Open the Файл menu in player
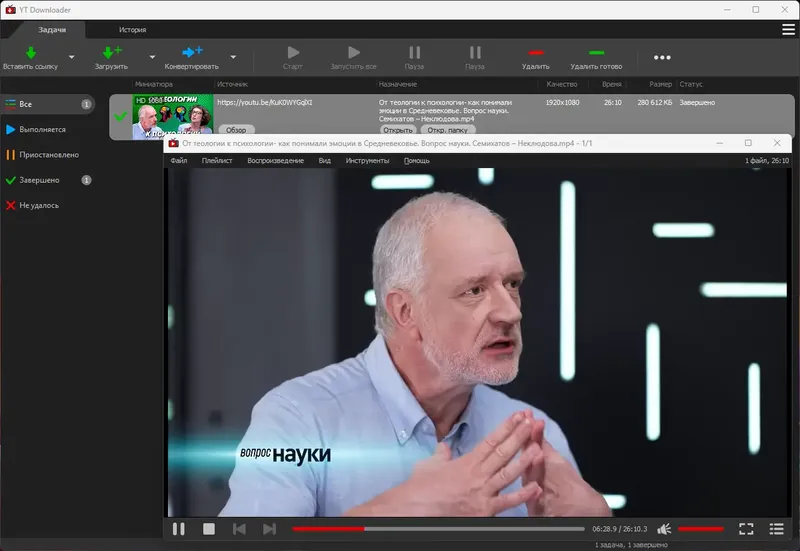 pyautogui.click(x=179, y=160)
